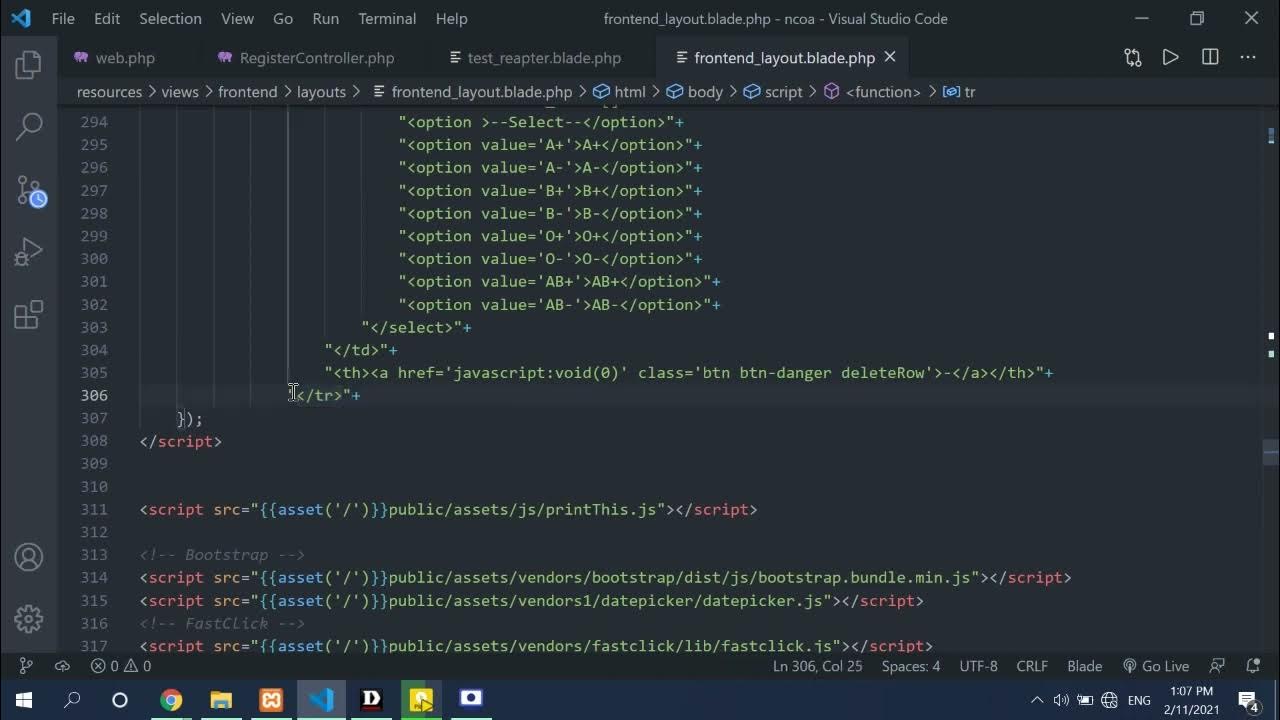
Task: Open the Accounts menu in activity bar
Action: 29,557
